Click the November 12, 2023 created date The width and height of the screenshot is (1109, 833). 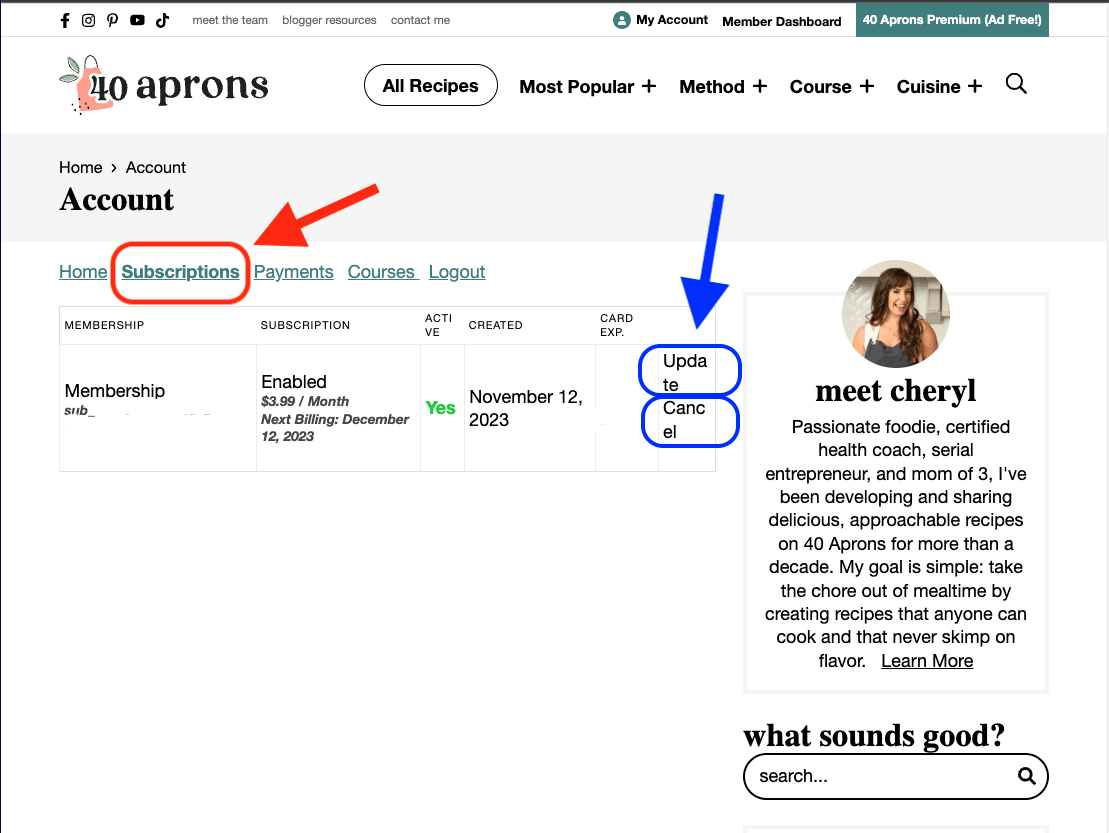click(526, 408)
